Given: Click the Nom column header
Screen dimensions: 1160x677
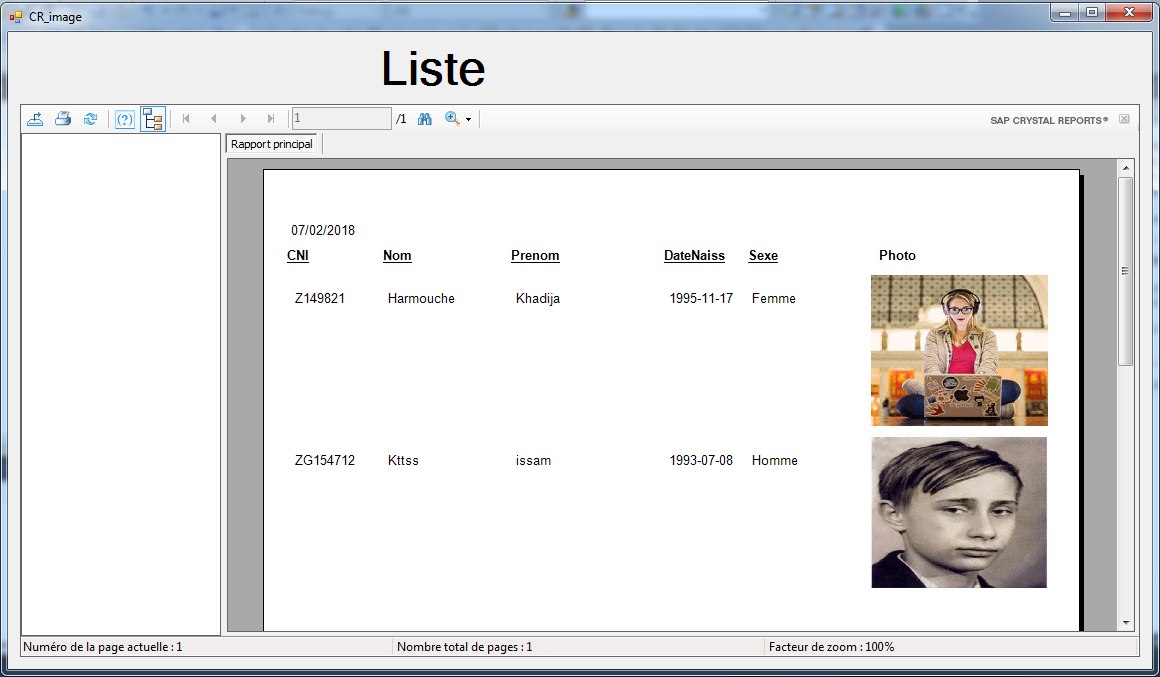Looking at the screenshot, I should pos(397,255).
